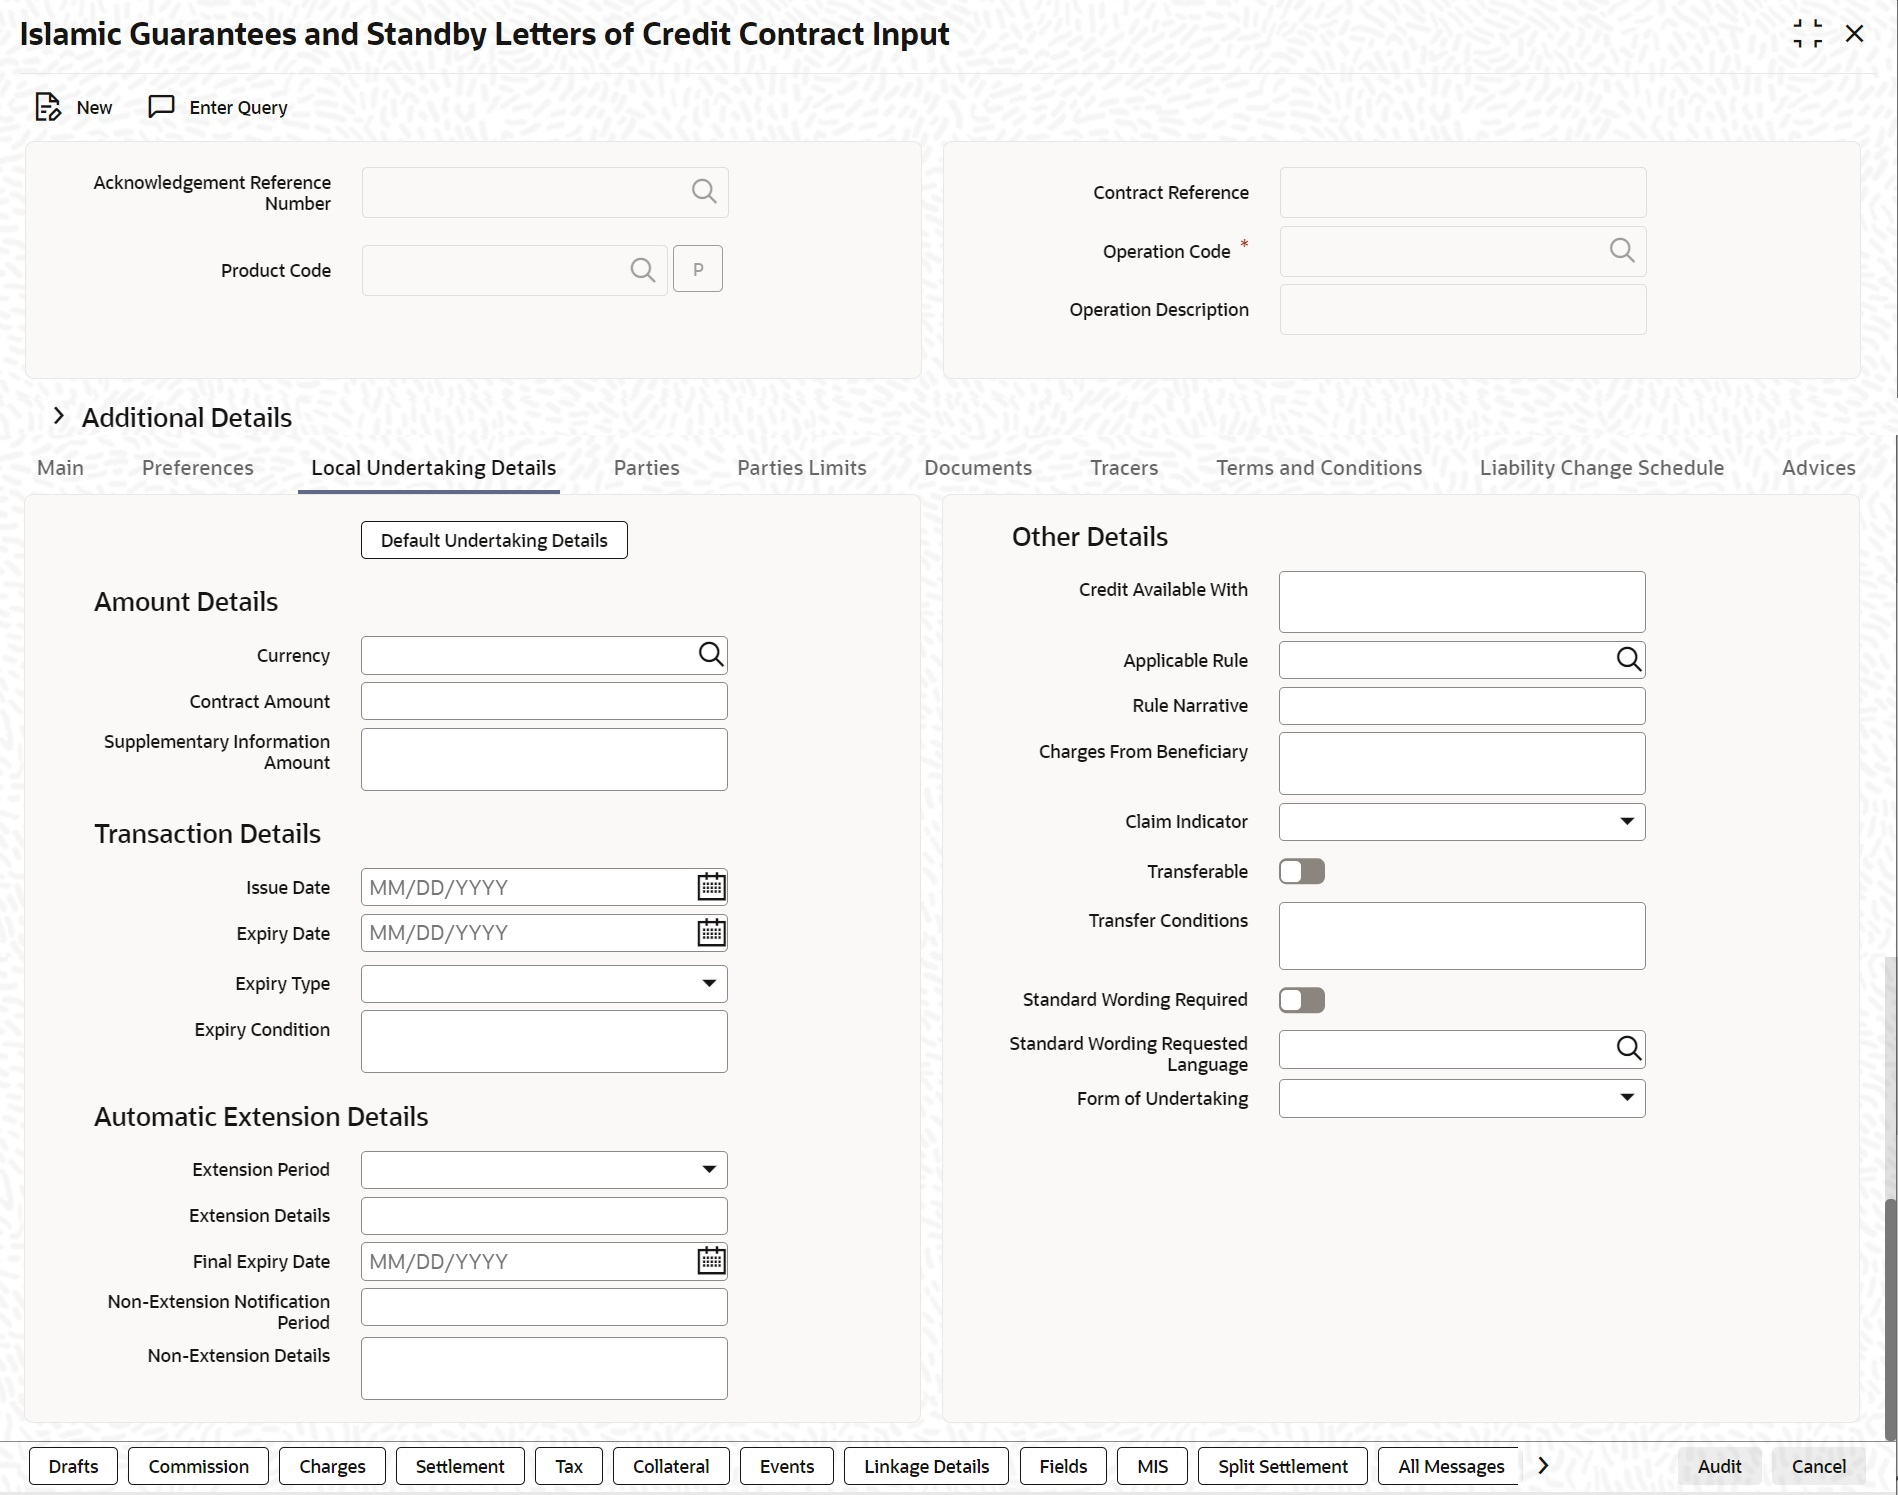The height and width of the screenshot is (1495, 1898).
Task: Open Currency search lookup
Action: click(x=711, y=655)
